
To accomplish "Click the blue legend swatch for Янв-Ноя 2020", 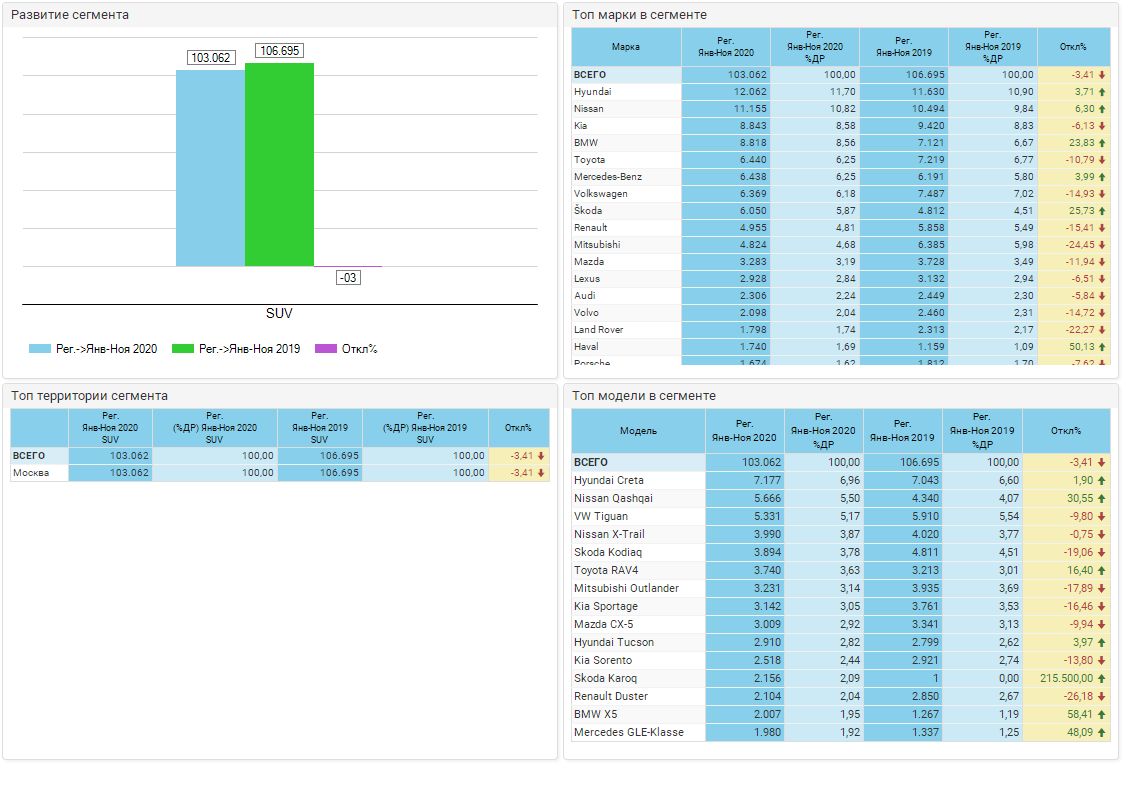I will (39, 349).
